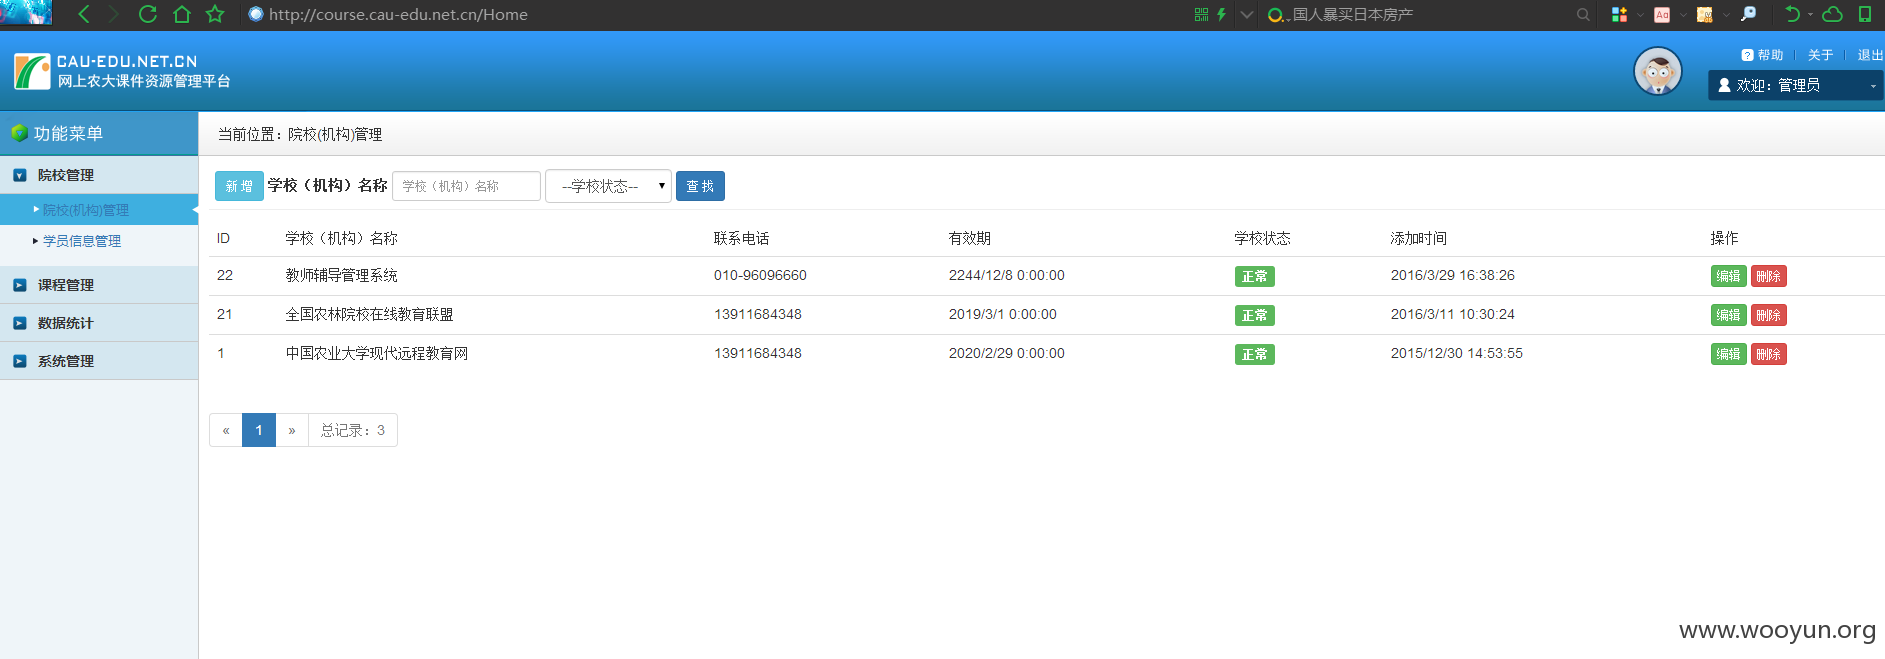The image size is (1885, 659).
Task: Click expiry date 2244/12/8 0:00:00
Action: click(1007, 275)
